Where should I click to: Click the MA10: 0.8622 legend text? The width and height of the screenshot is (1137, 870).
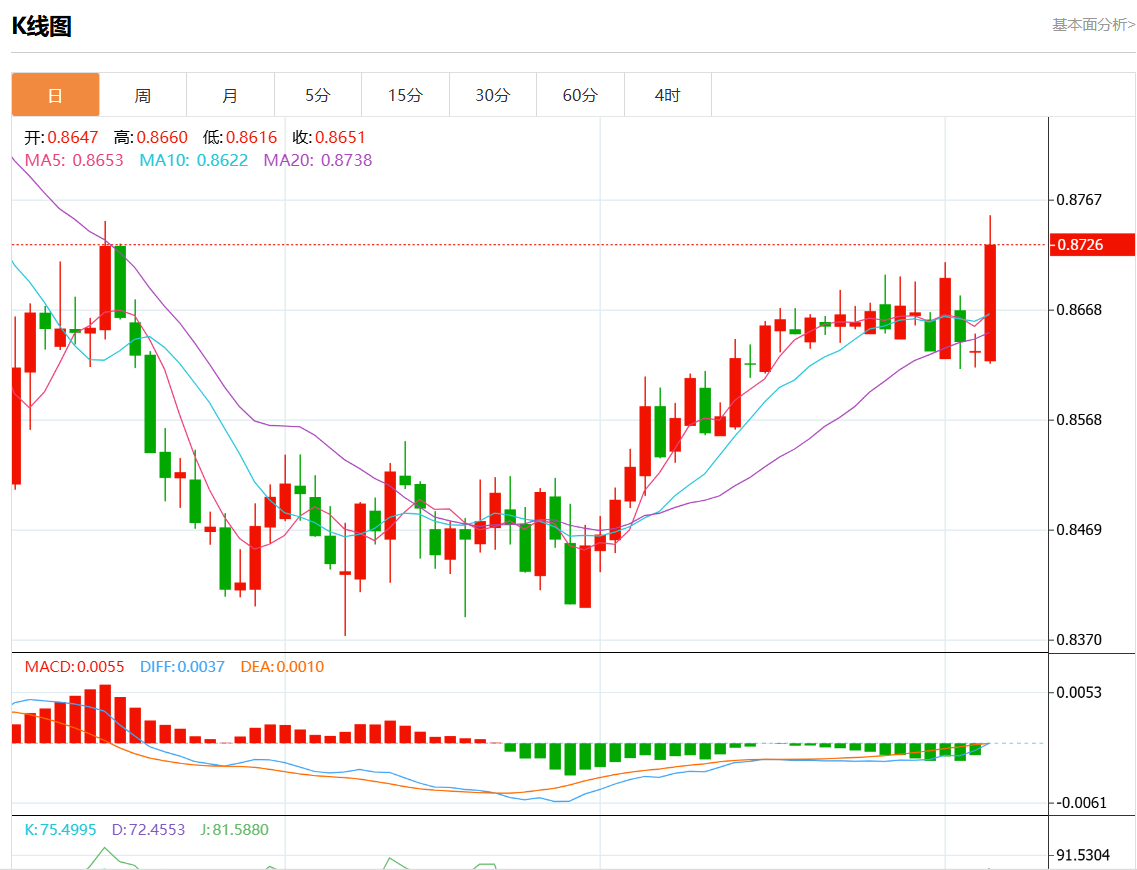pyautogui.click(x=194, y=160)
